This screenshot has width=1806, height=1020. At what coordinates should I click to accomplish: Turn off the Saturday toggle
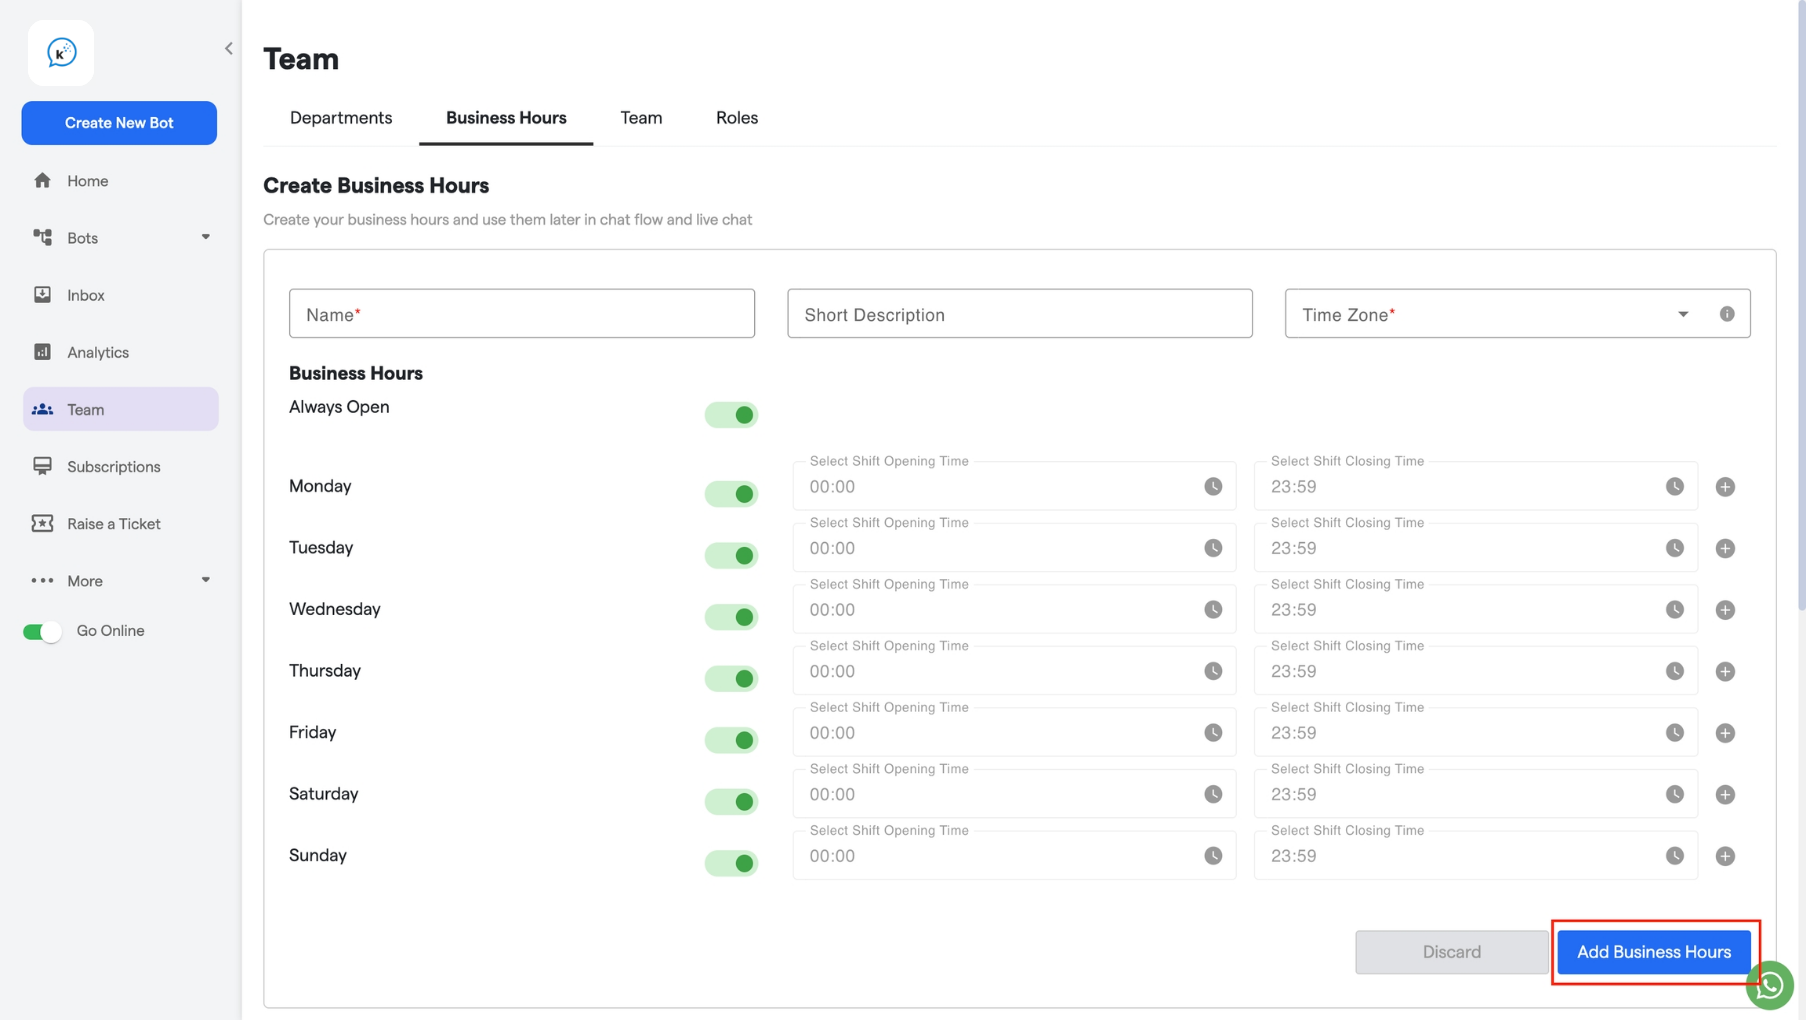(x=731, y=802)
